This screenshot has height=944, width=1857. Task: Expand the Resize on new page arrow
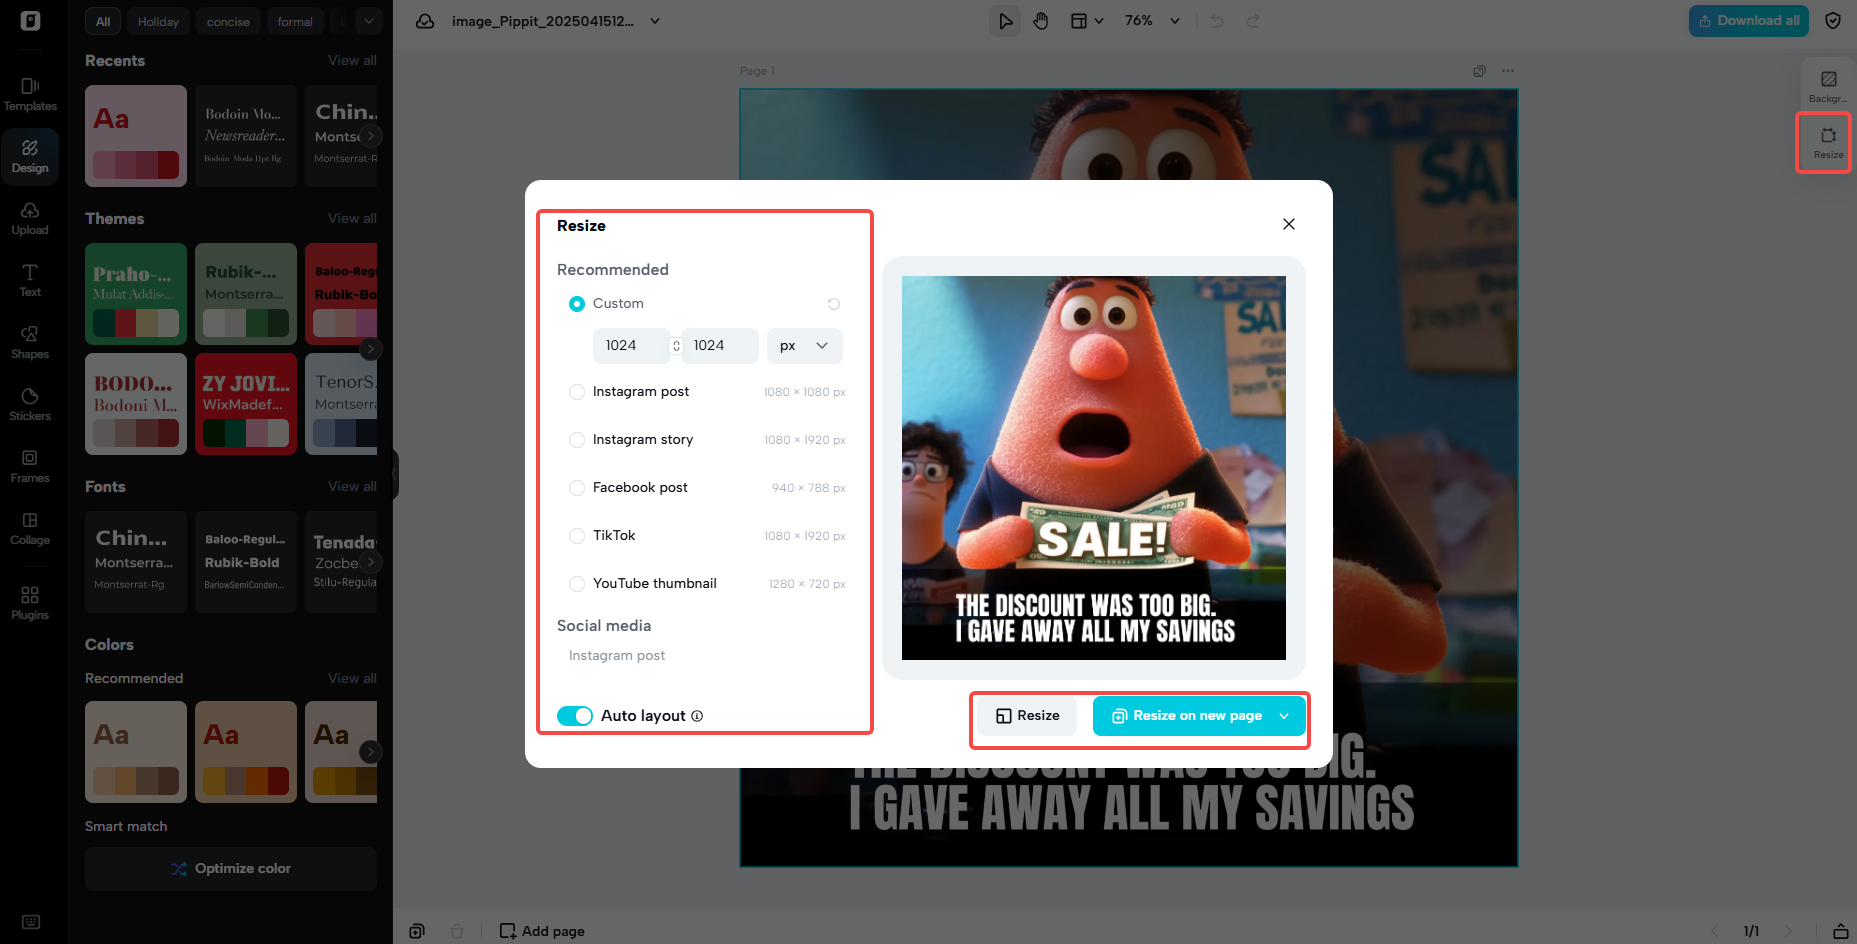point(1285,716)
